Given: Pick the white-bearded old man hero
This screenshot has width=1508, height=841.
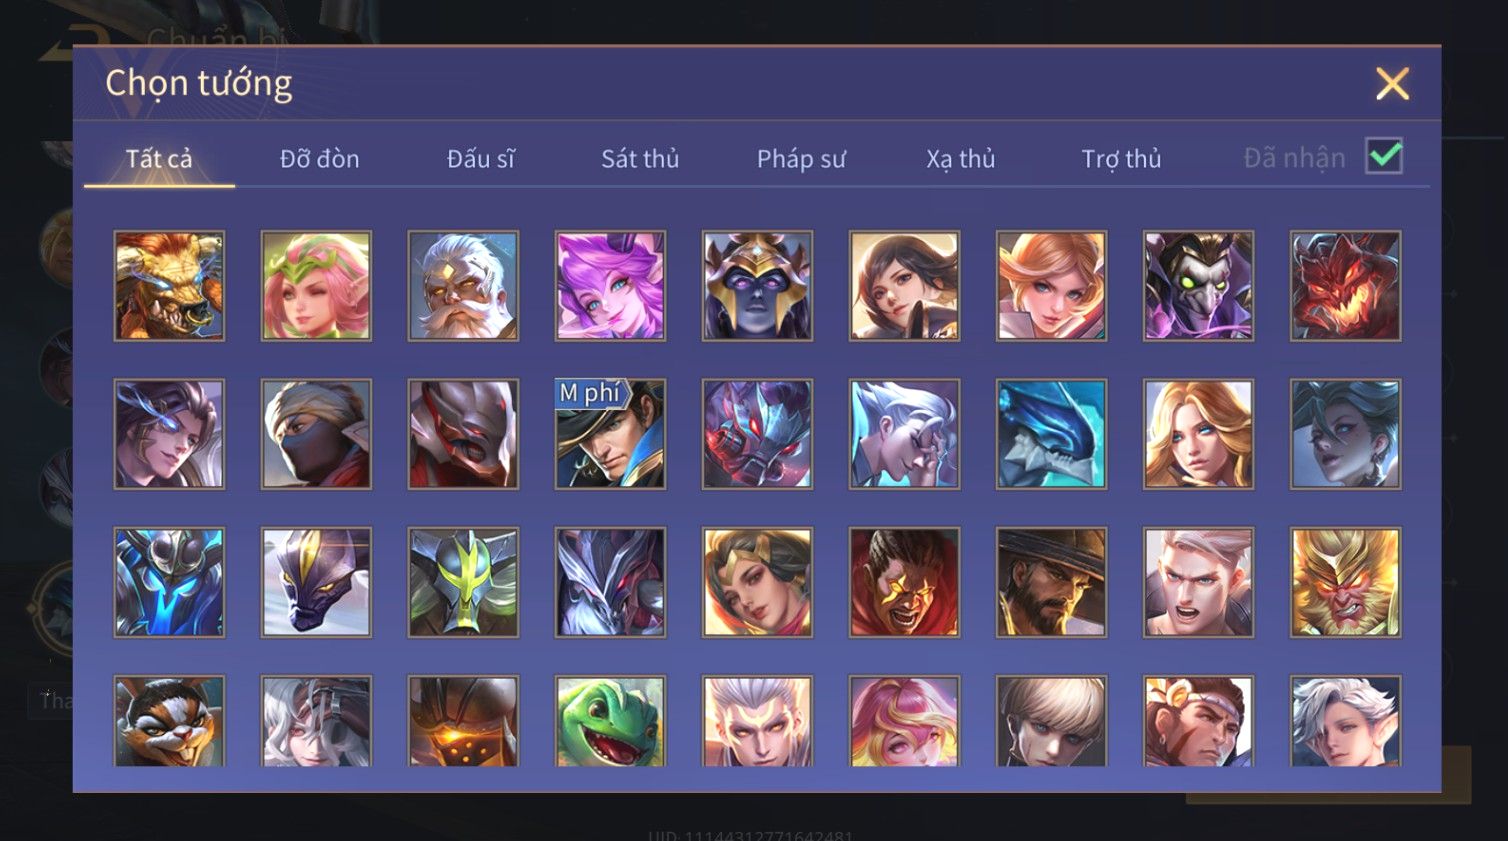Looking at the screenshot, I should pyautogui.click(x=463, y=286).
